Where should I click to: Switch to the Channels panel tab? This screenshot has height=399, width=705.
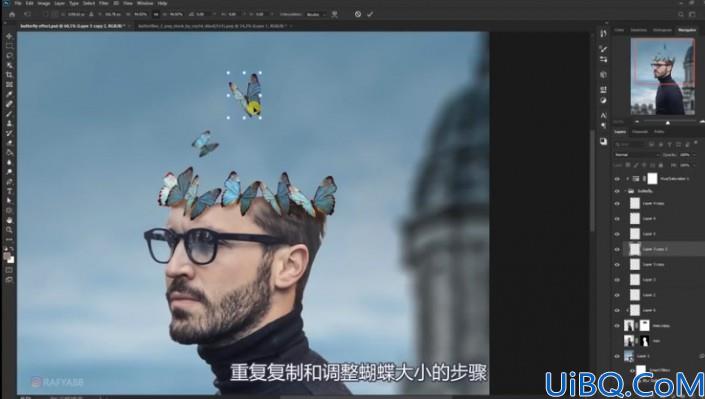tap(640, 132)
